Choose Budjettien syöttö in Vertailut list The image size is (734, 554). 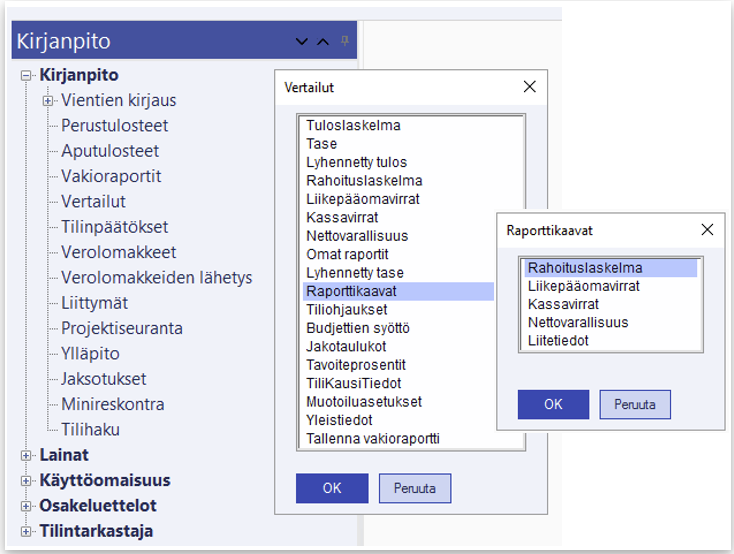[357, 328]
